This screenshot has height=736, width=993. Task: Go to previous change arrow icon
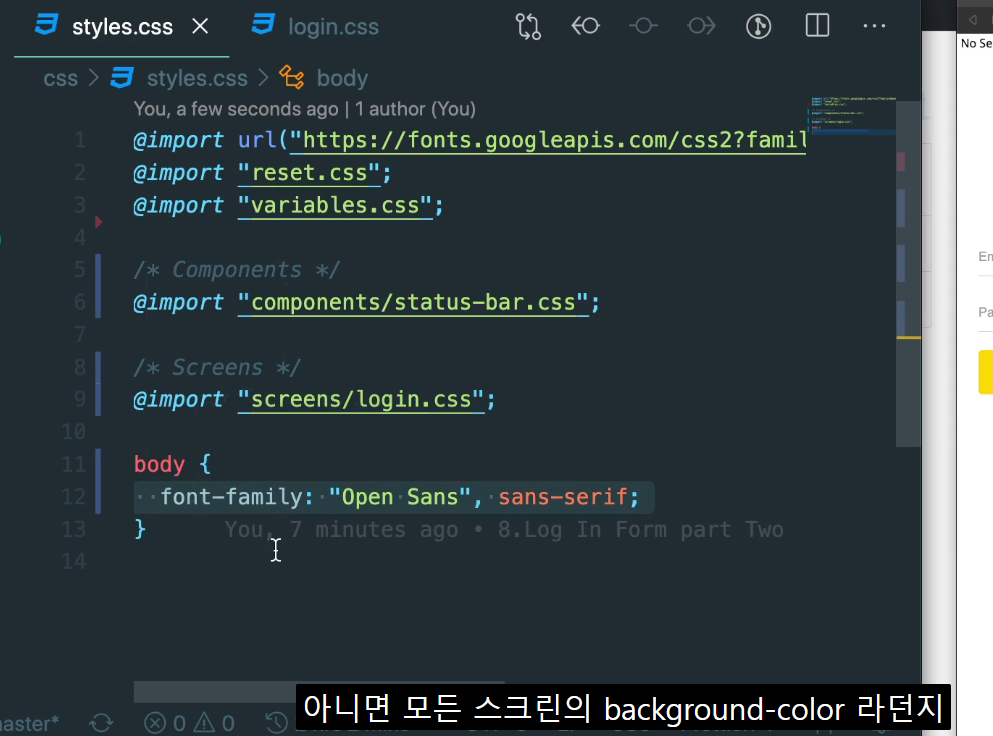pyautogui.click(x=586, y=26)
